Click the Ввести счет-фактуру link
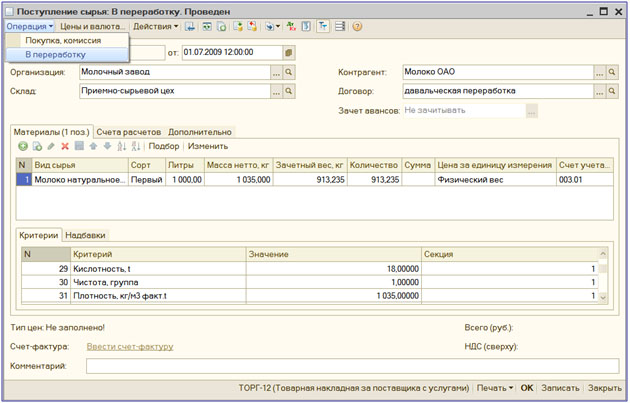 pyautogui.click(x=130, y=347)
